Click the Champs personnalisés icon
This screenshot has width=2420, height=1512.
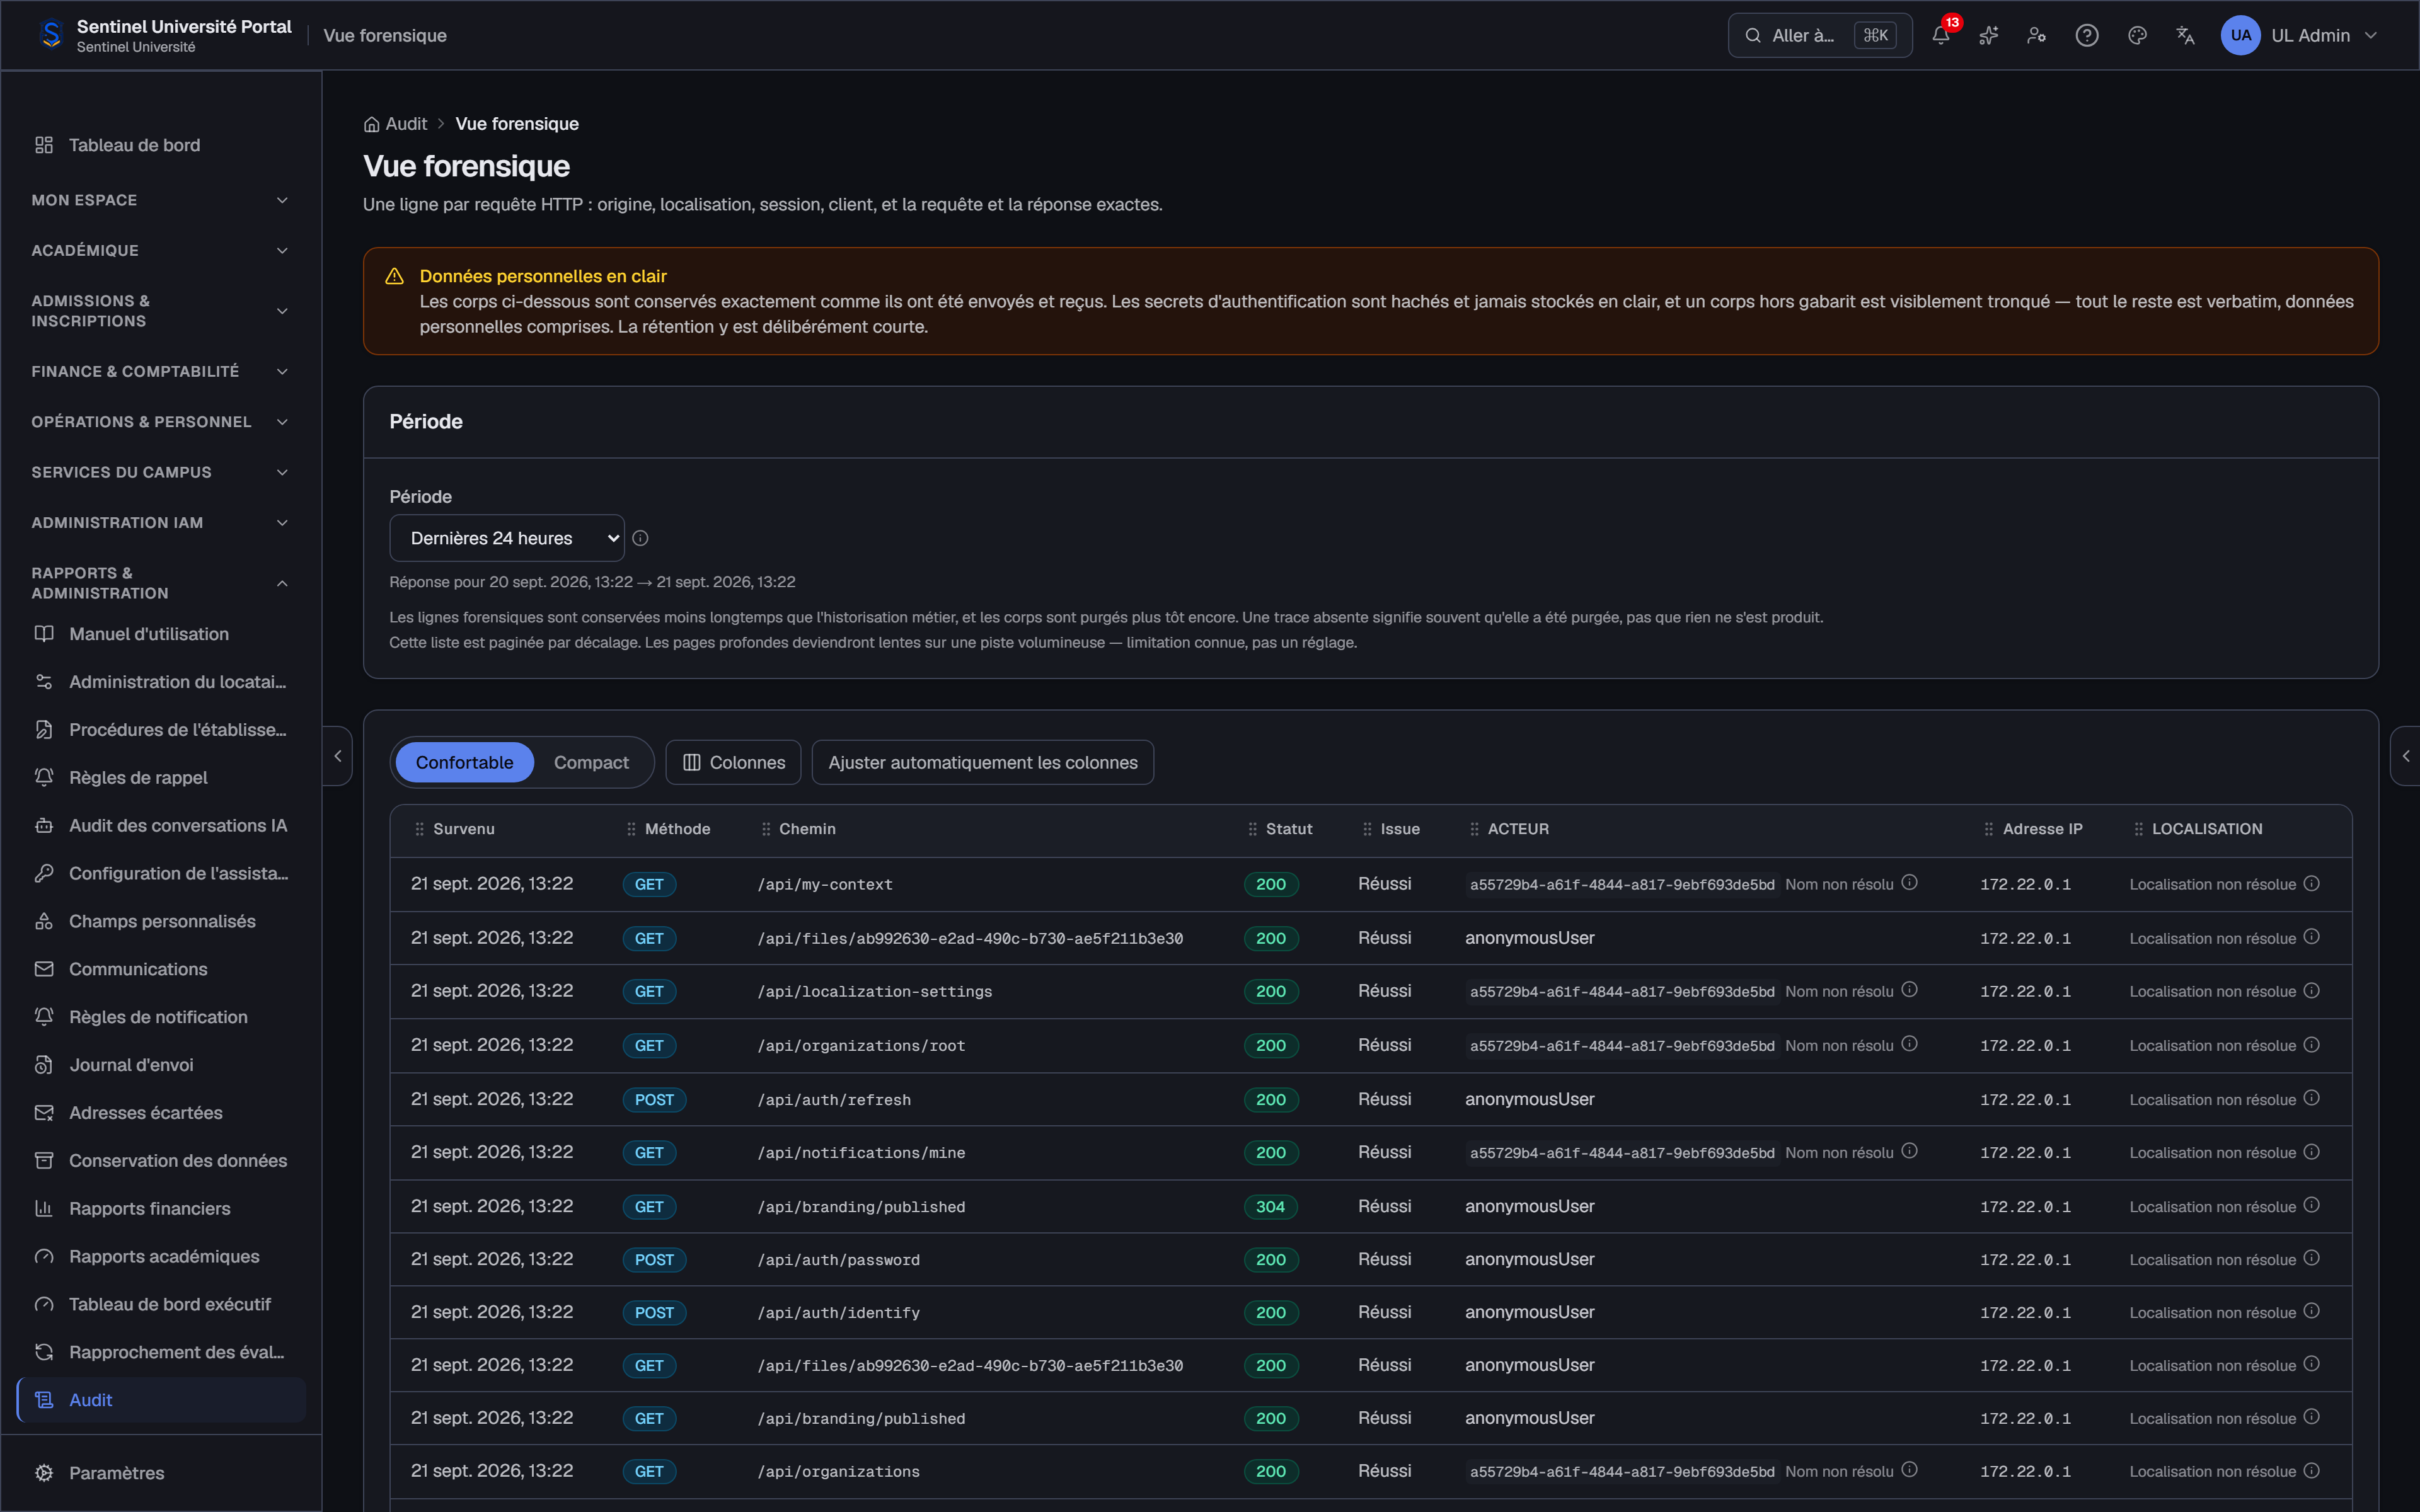tap(44, 921)
